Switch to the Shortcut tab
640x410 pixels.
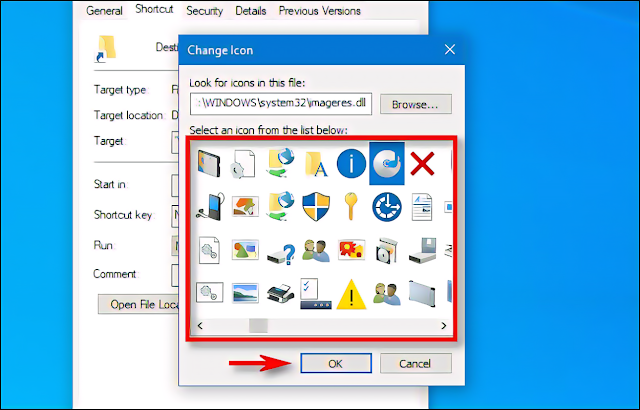[154, 9]
